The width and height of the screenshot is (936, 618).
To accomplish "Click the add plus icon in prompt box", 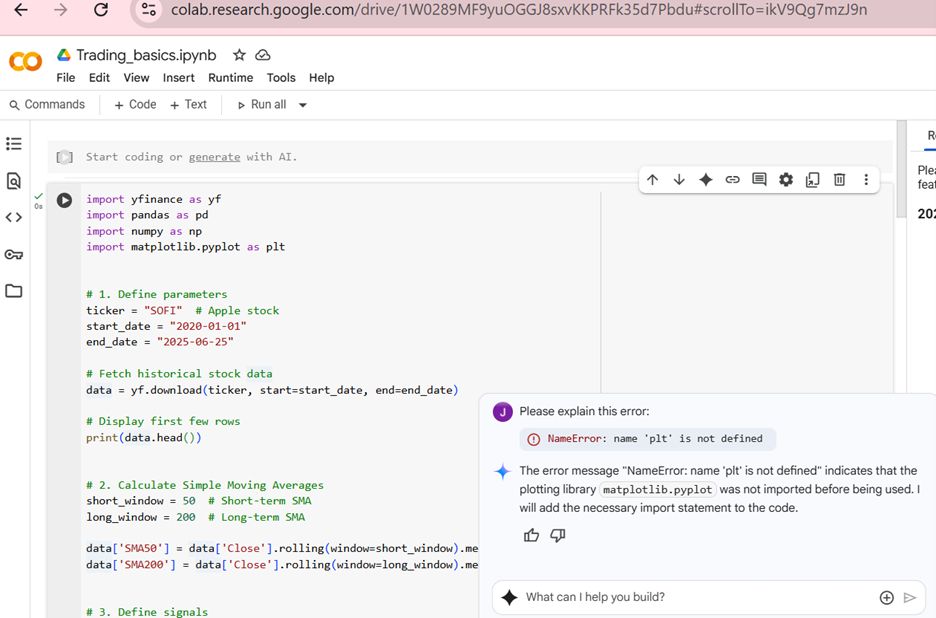I will click(886, 598).
